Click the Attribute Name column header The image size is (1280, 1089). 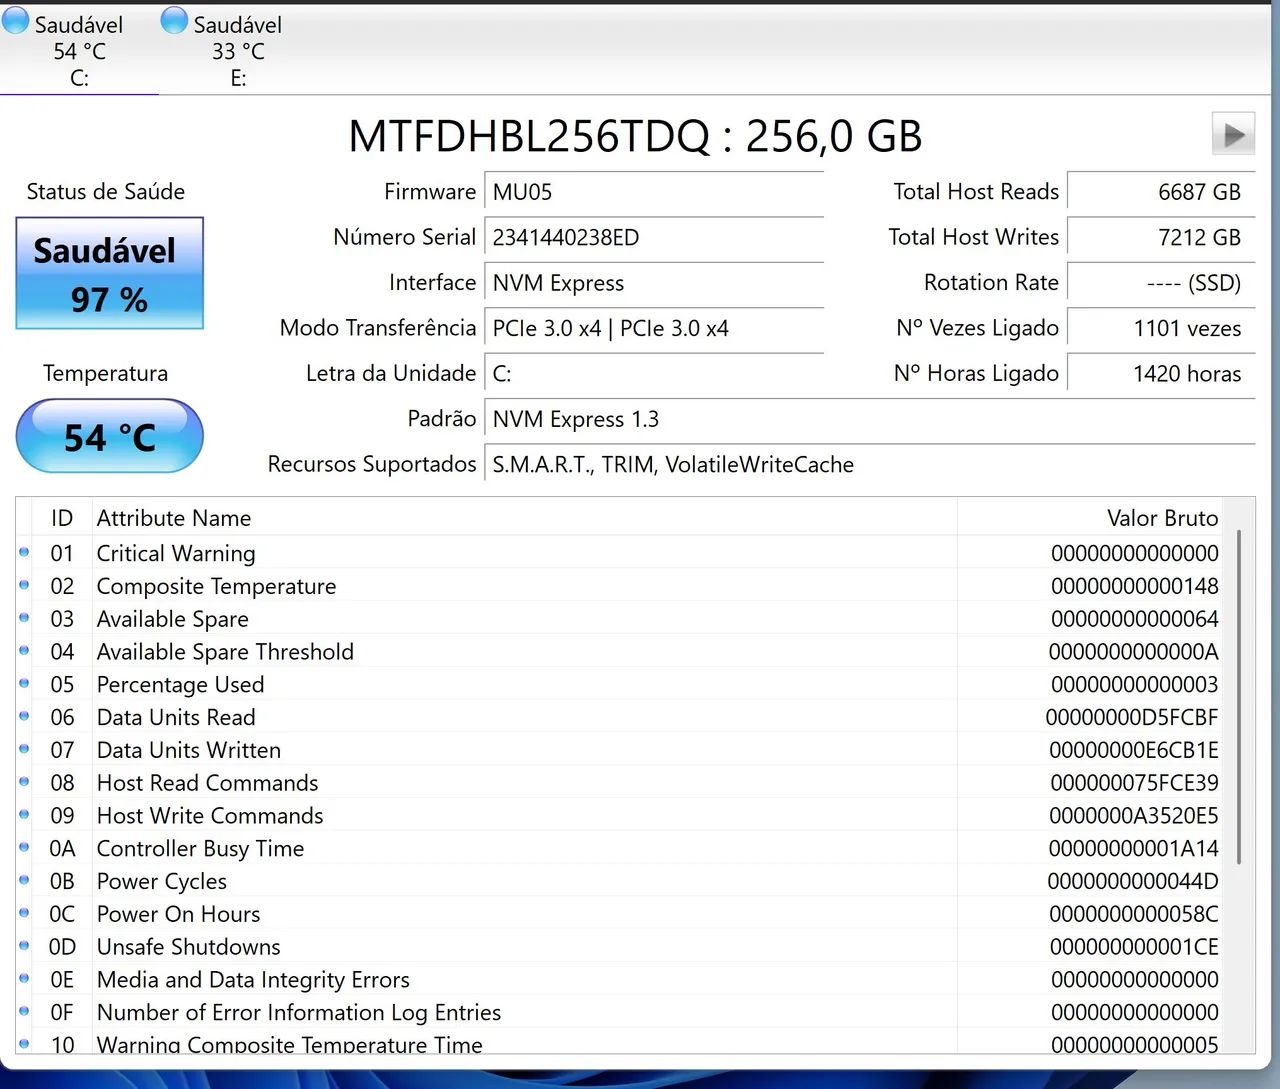pyautogui.click(x=524, y=518)
